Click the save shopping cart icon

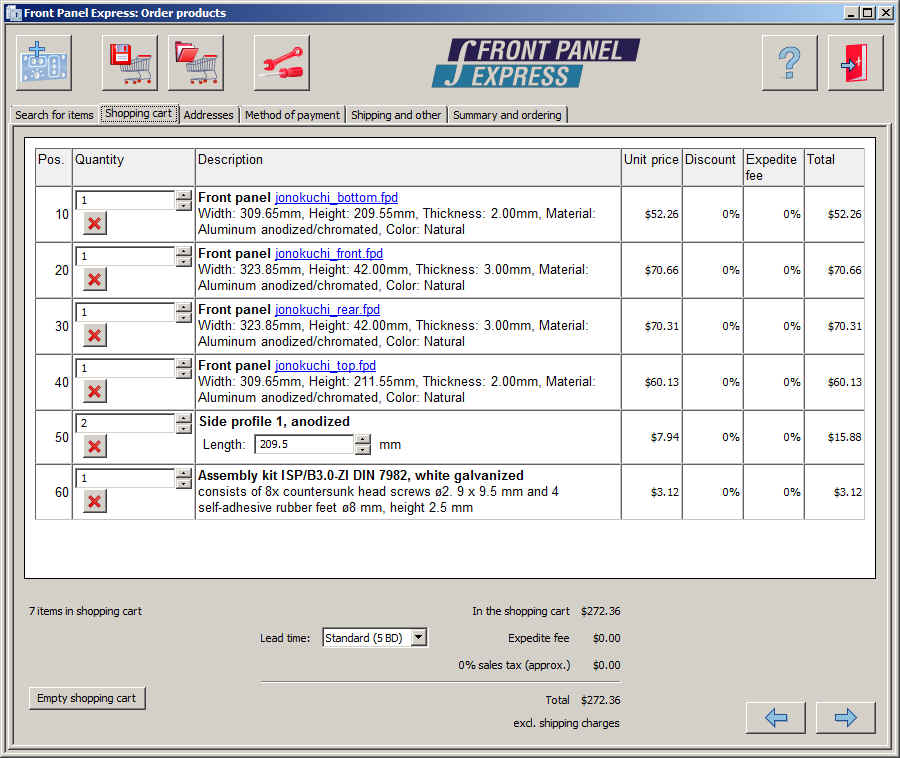tap(129, 63)
